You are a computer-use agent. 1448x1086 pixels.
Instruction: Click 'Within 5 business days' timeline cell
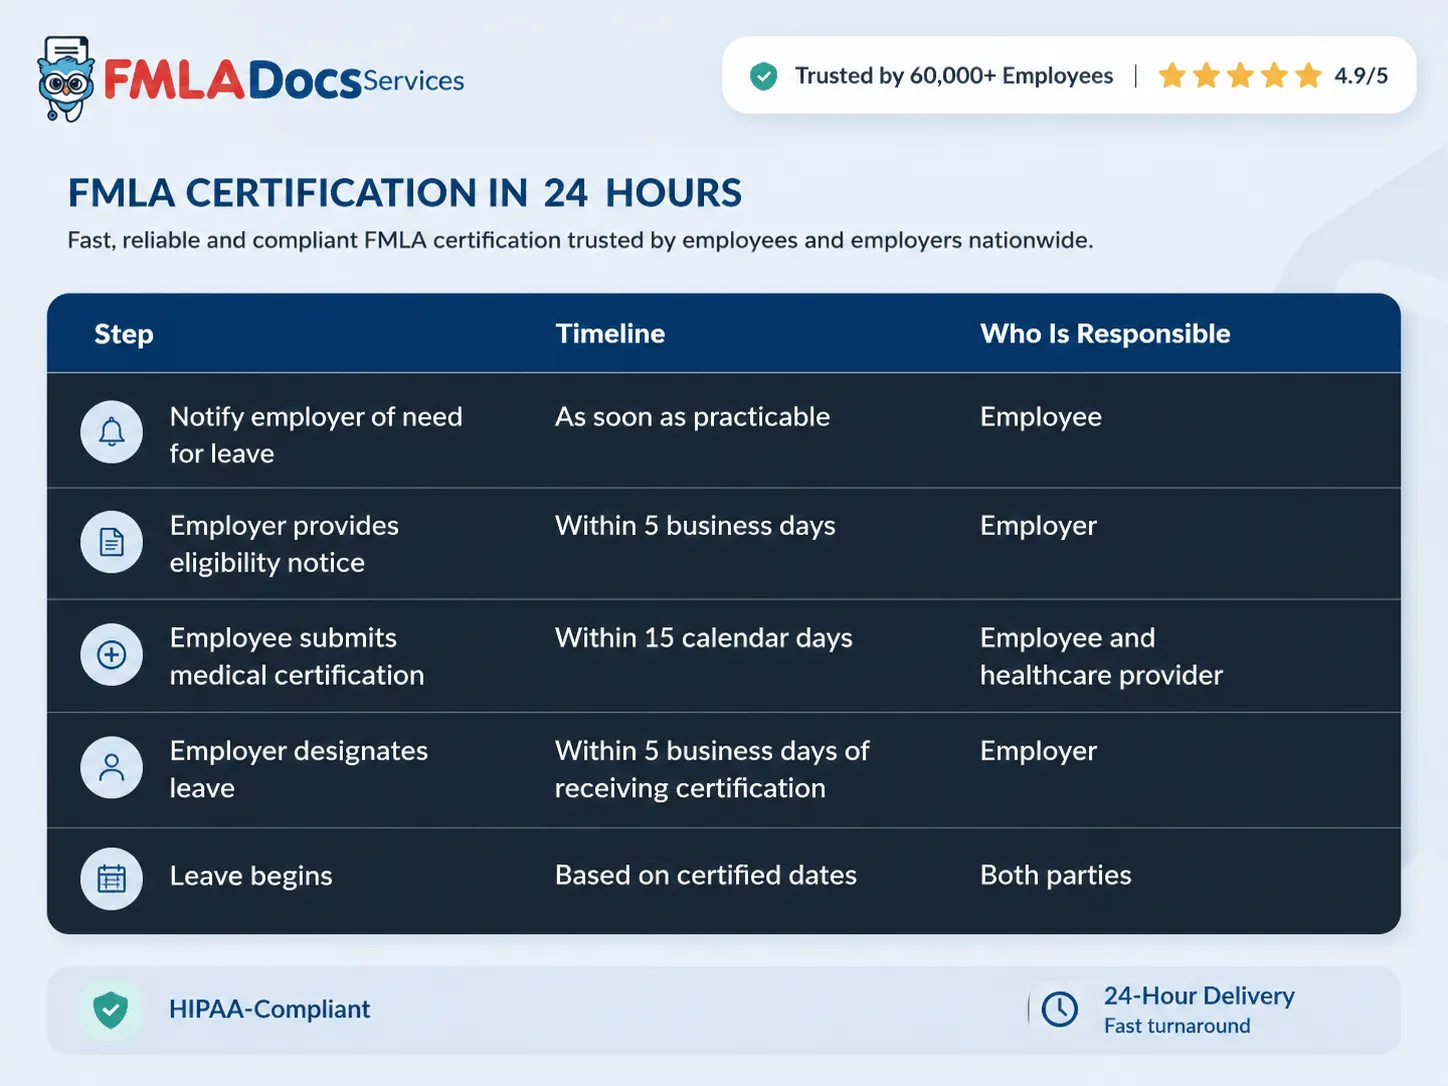tap(695, 526)
